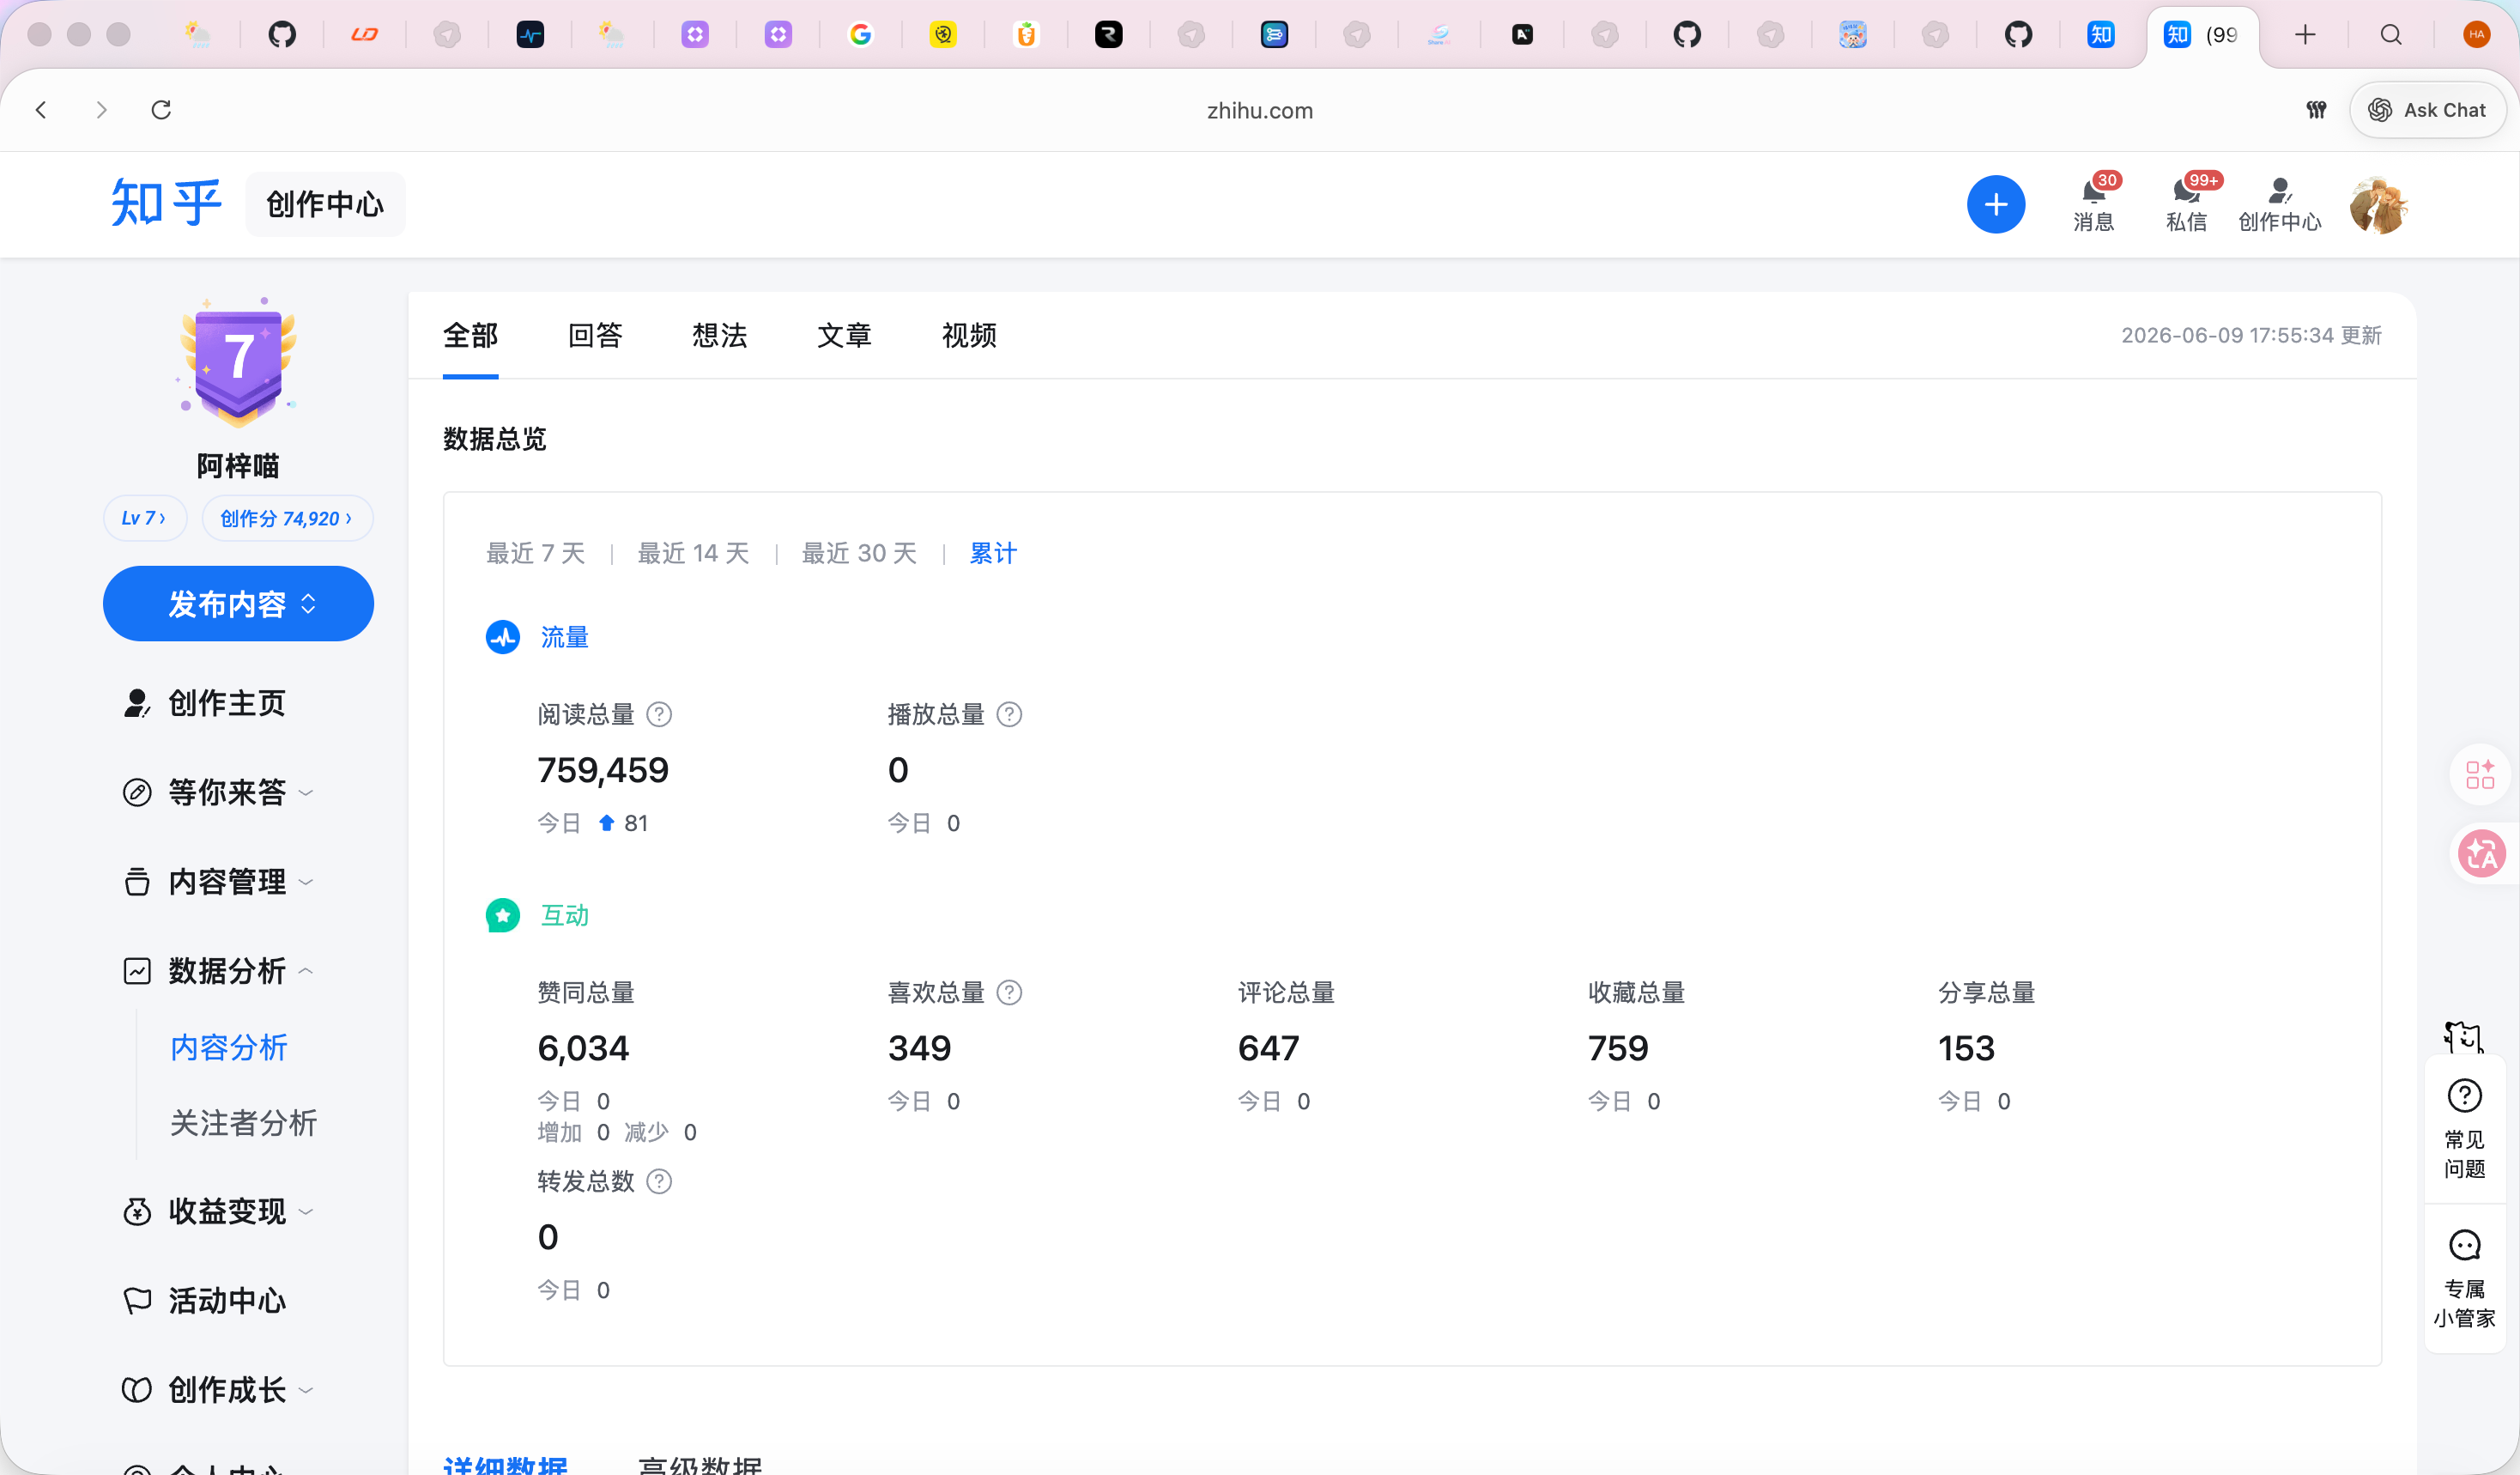2520x1475 pixels.
Task: Switch to the first GitHub browser tab
Action: (x=282, y=35)
